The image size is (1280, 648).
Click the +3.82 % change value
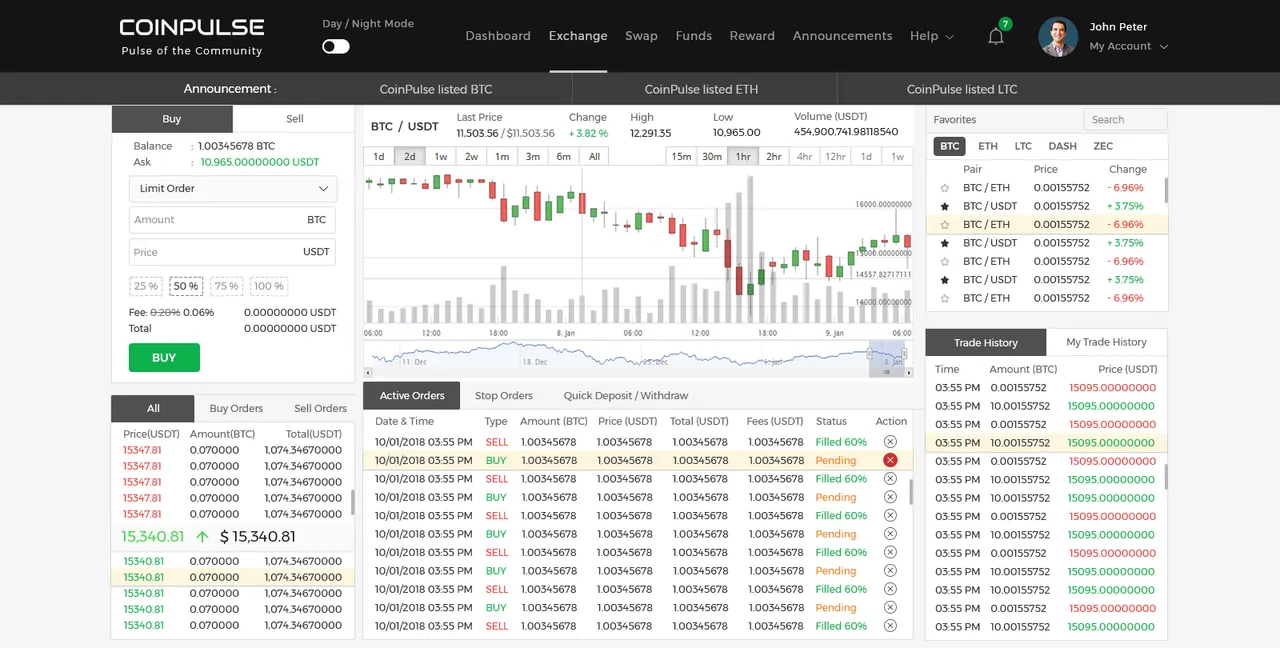pyautogui.click(x=589, y=133)
